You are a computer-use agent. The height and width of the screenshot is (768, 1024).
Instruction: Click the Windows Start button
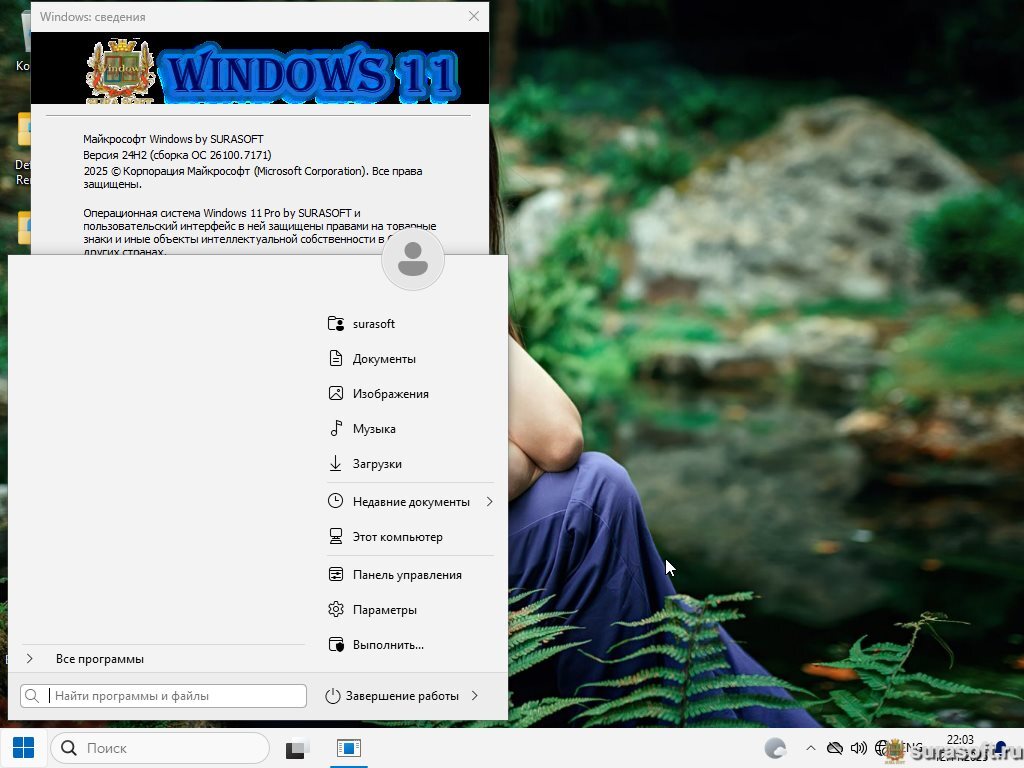[x=24, y=748]
